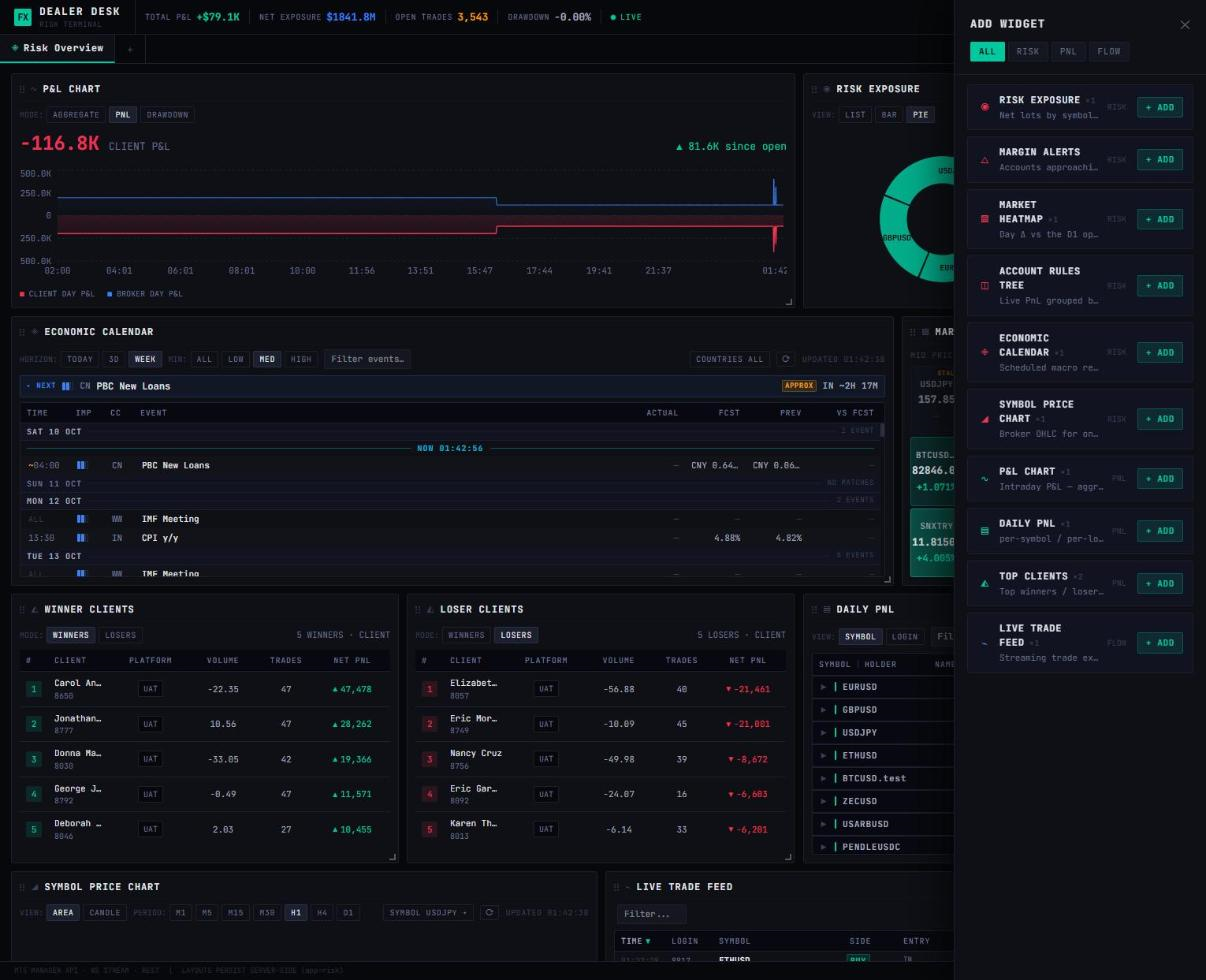
Task: Set calendar minimum impact to Low
Action: (236, 359)
